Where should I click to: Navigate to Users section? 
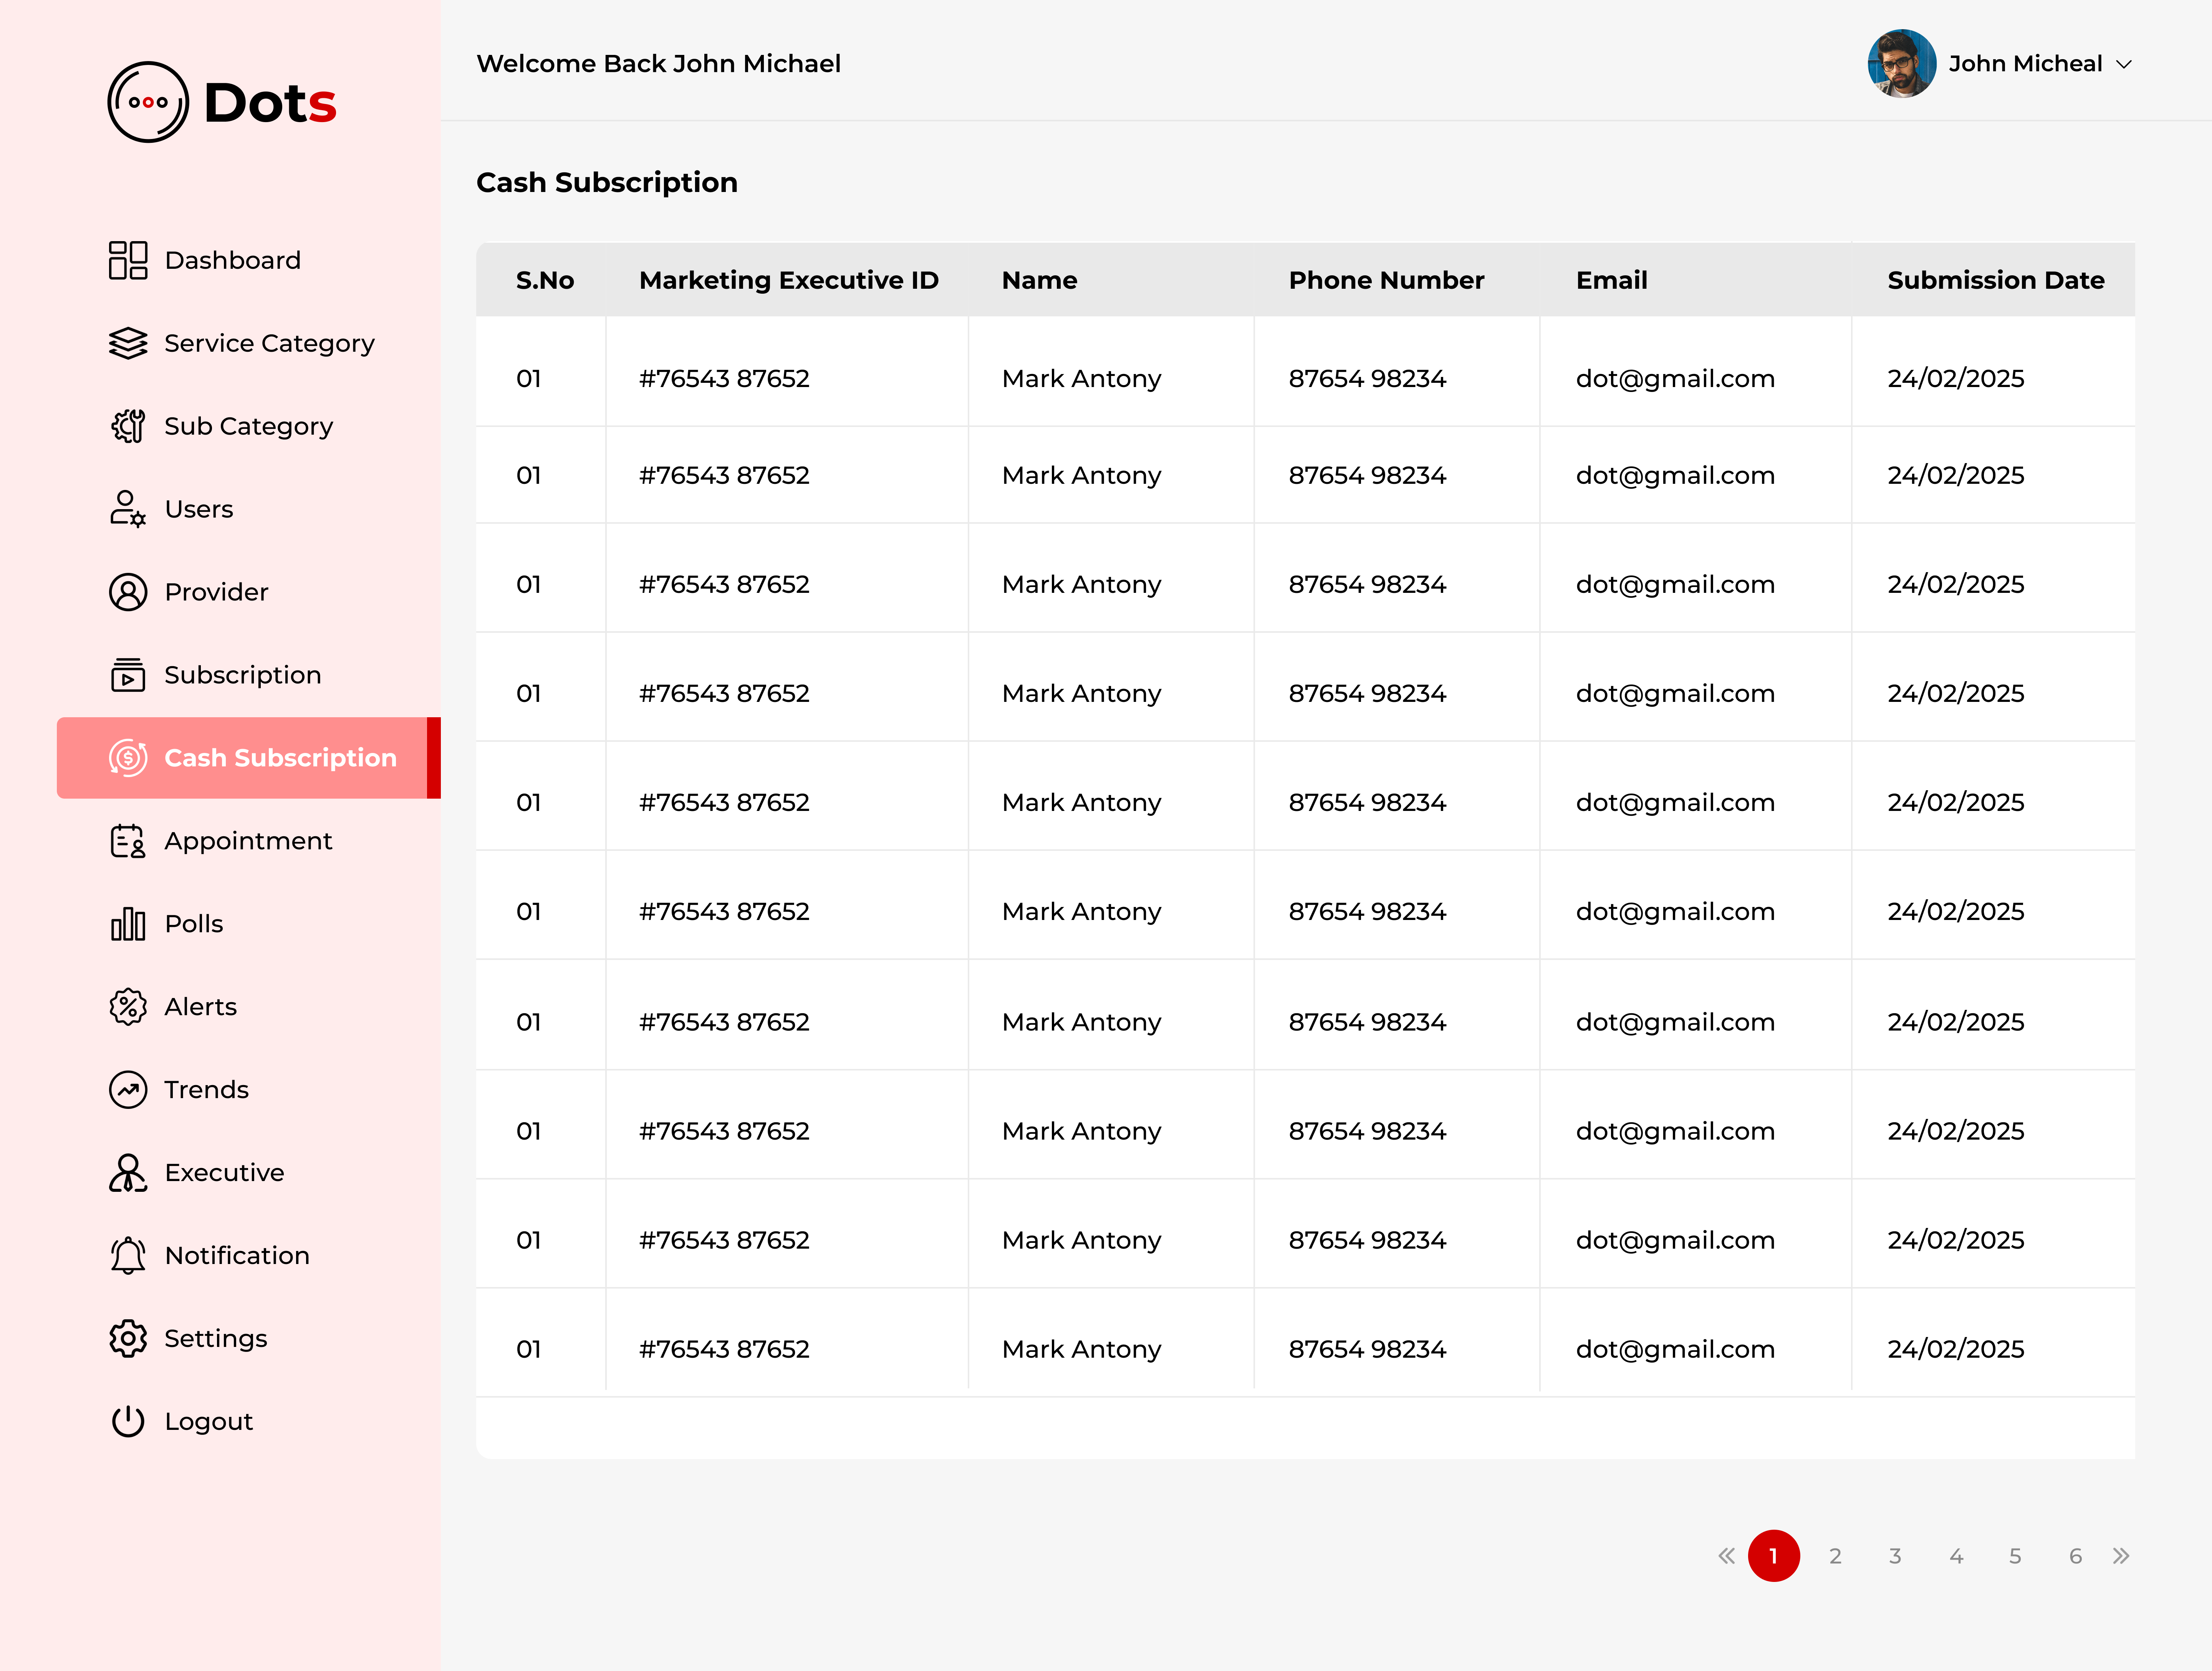click(x=198, y=510)
